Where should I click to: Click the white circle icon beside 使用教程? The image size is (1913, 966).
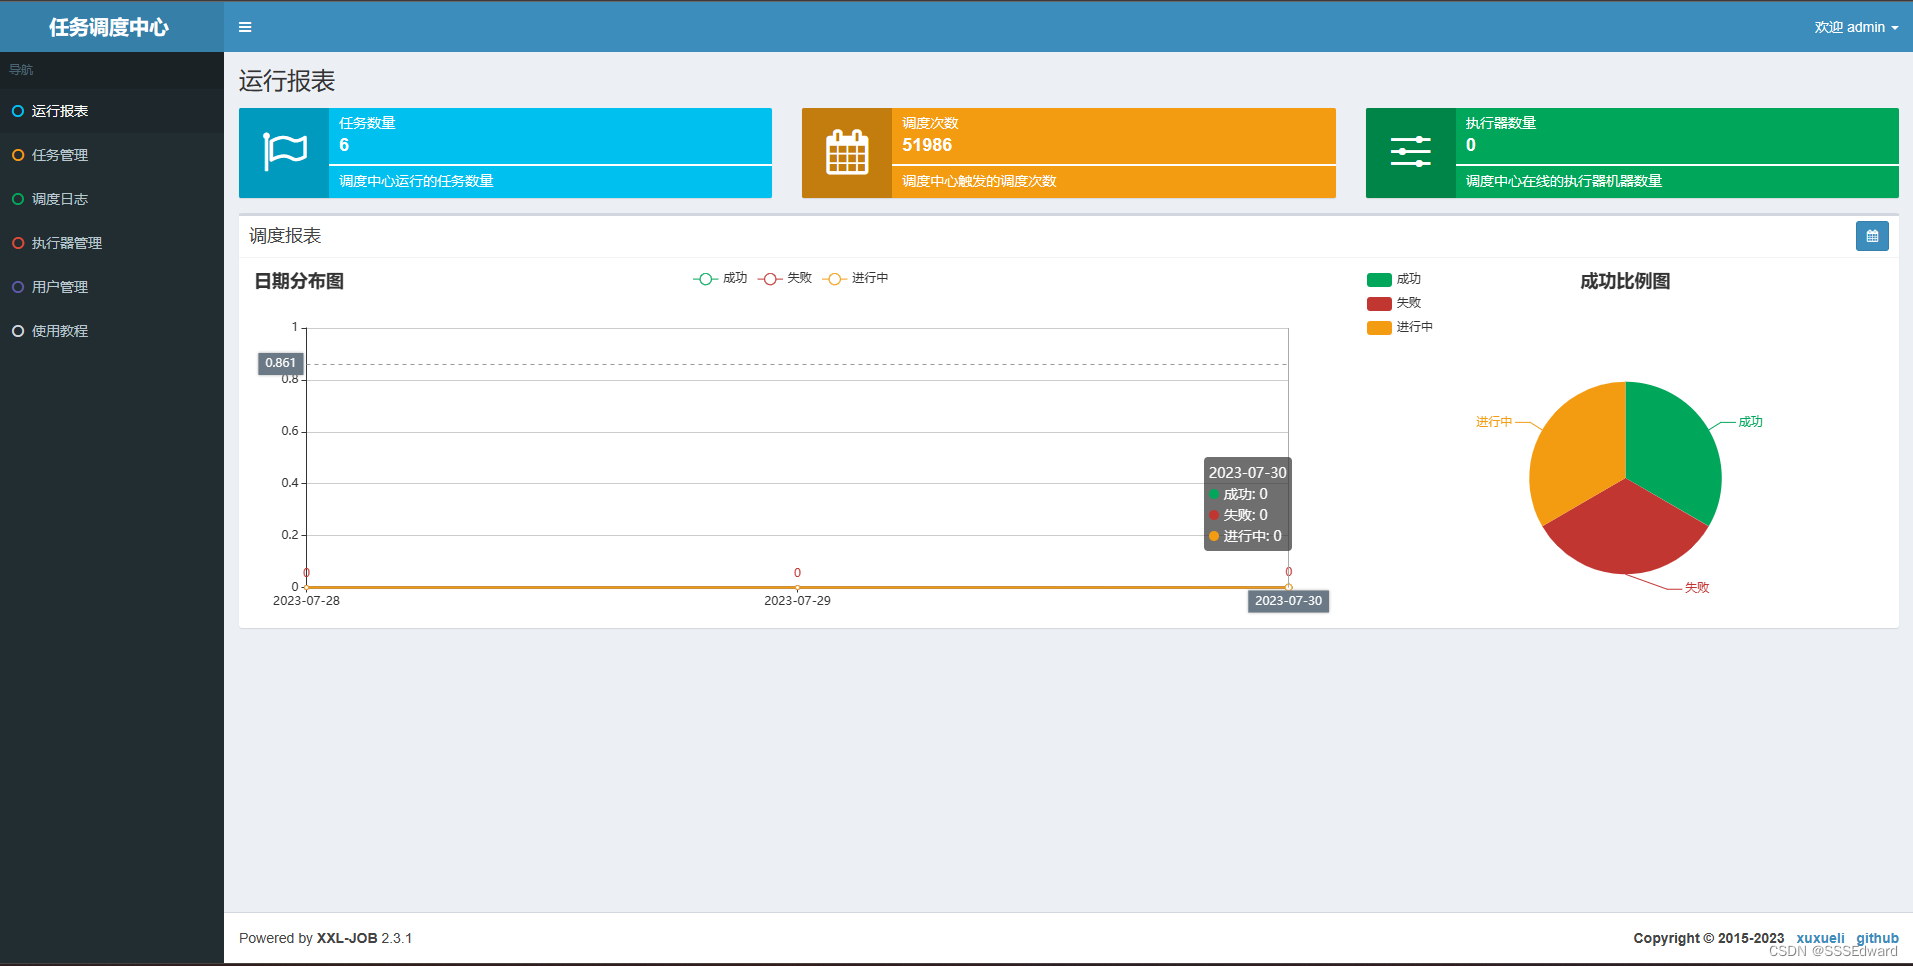pos(18,331)
